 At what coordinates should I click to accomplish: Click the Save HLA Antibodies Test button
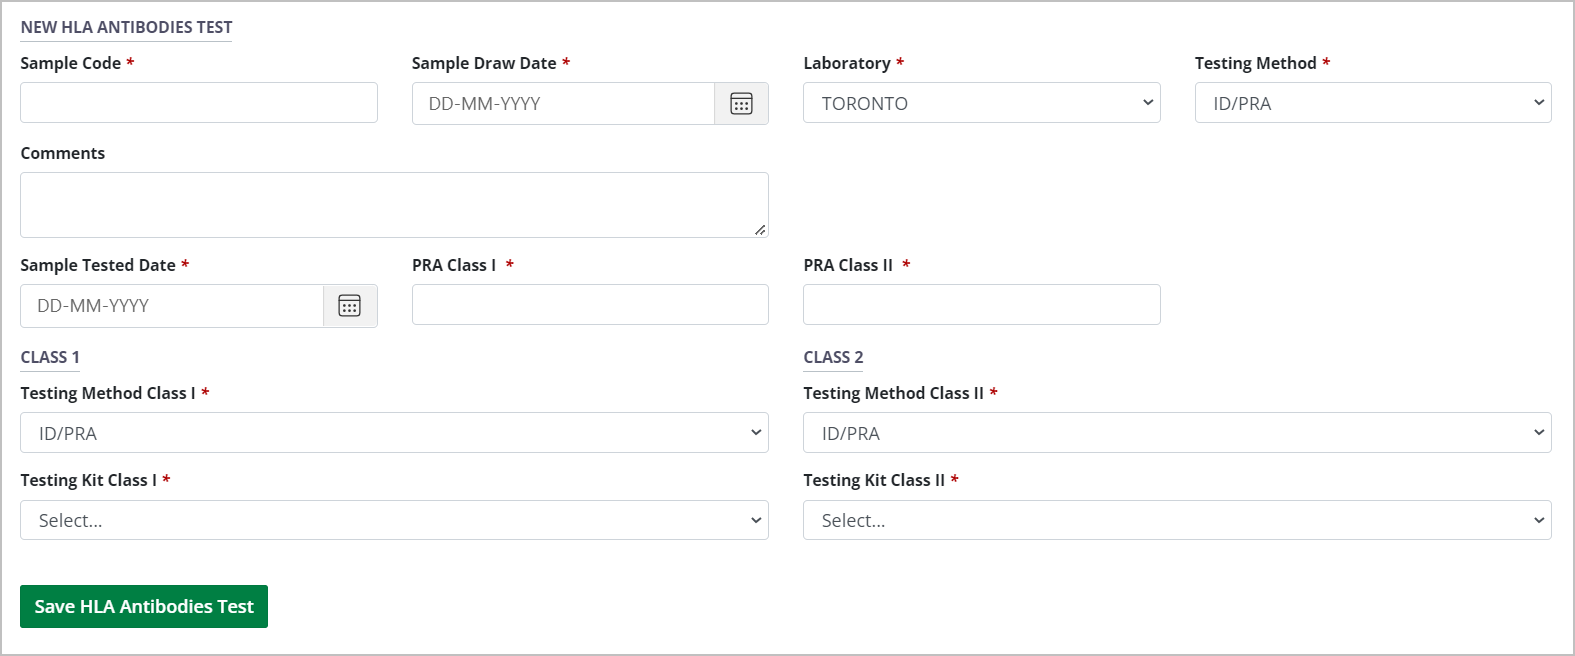[143, 606]
